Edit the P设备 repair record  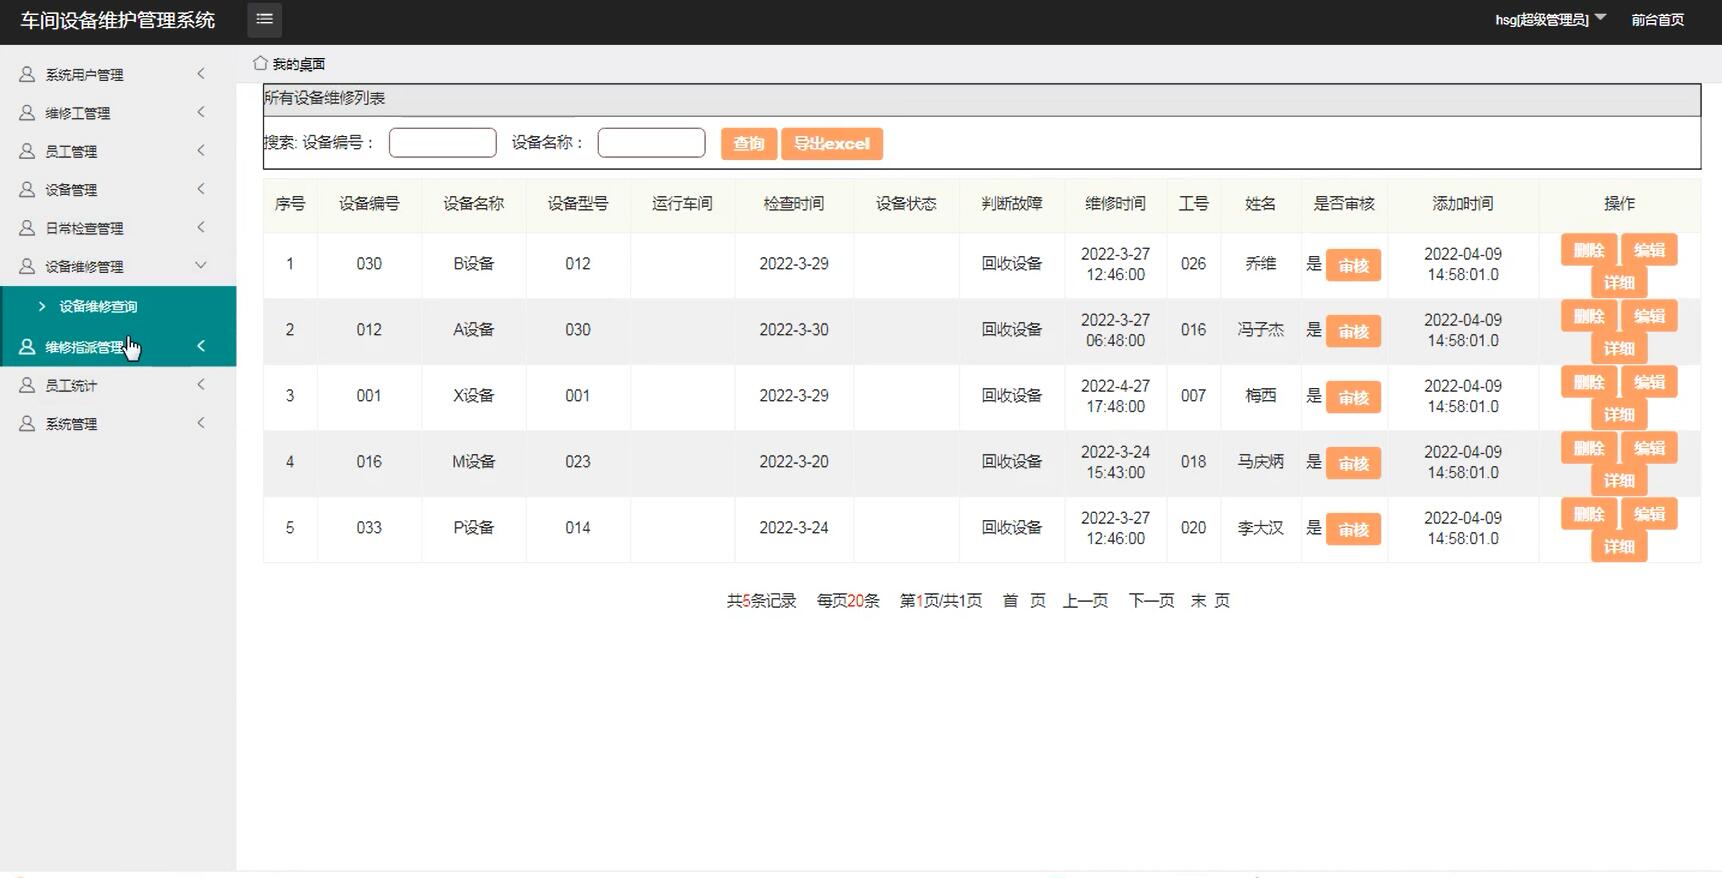(x=1649, y=514)
